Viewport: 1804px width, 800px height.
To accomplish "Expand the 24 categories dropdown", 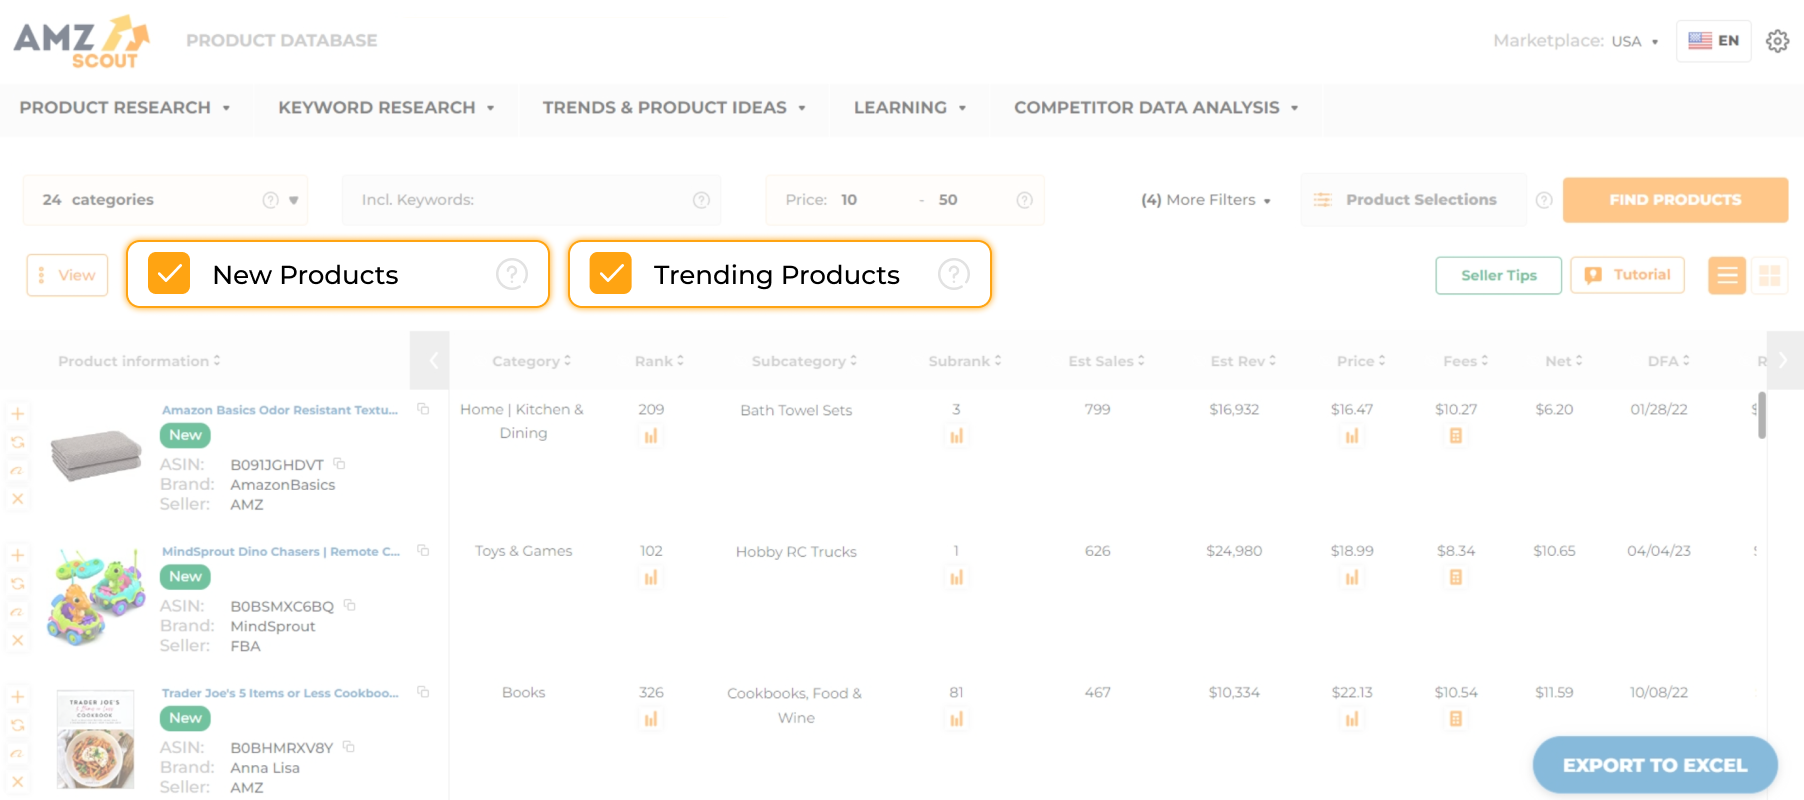I will tap(165, 200).
